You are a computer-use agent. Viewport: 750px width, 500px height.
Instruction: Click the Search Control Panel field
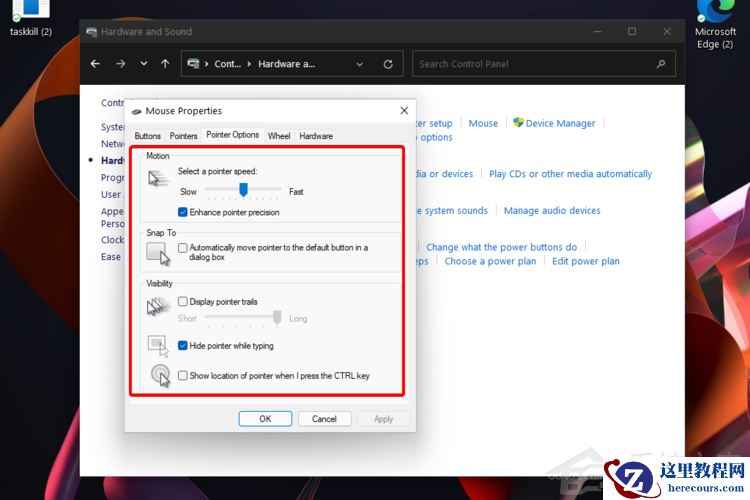pyautogui.click(x=544, y=64)
